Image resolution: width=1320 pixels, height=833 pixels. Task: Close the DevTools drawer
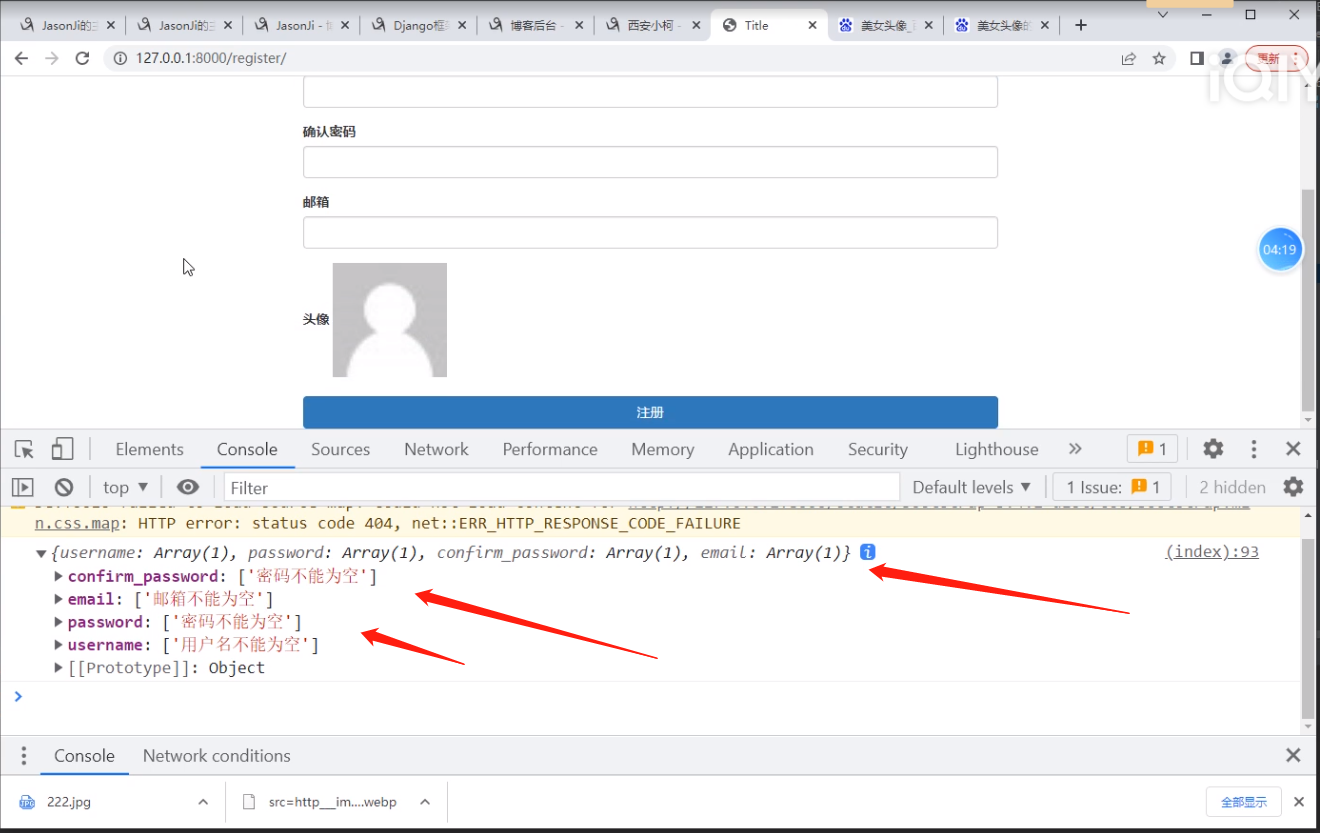[1293, 756]
